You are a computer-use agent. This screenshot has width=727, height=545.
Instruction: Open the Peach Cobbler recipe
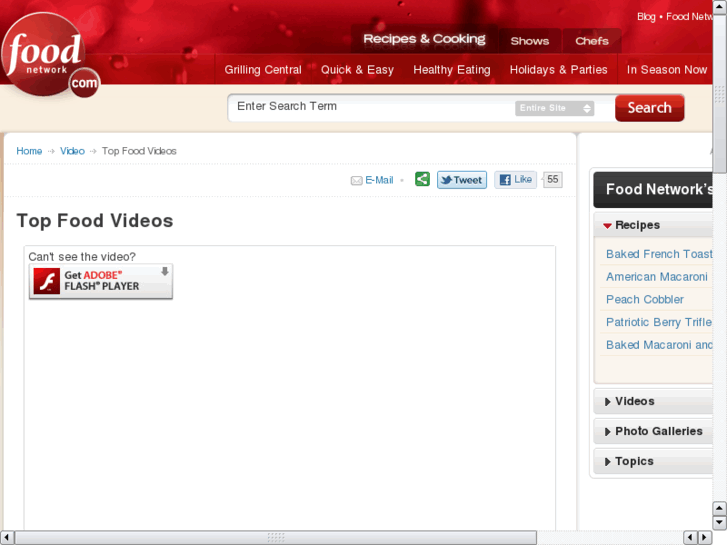(x=644, y=300)
